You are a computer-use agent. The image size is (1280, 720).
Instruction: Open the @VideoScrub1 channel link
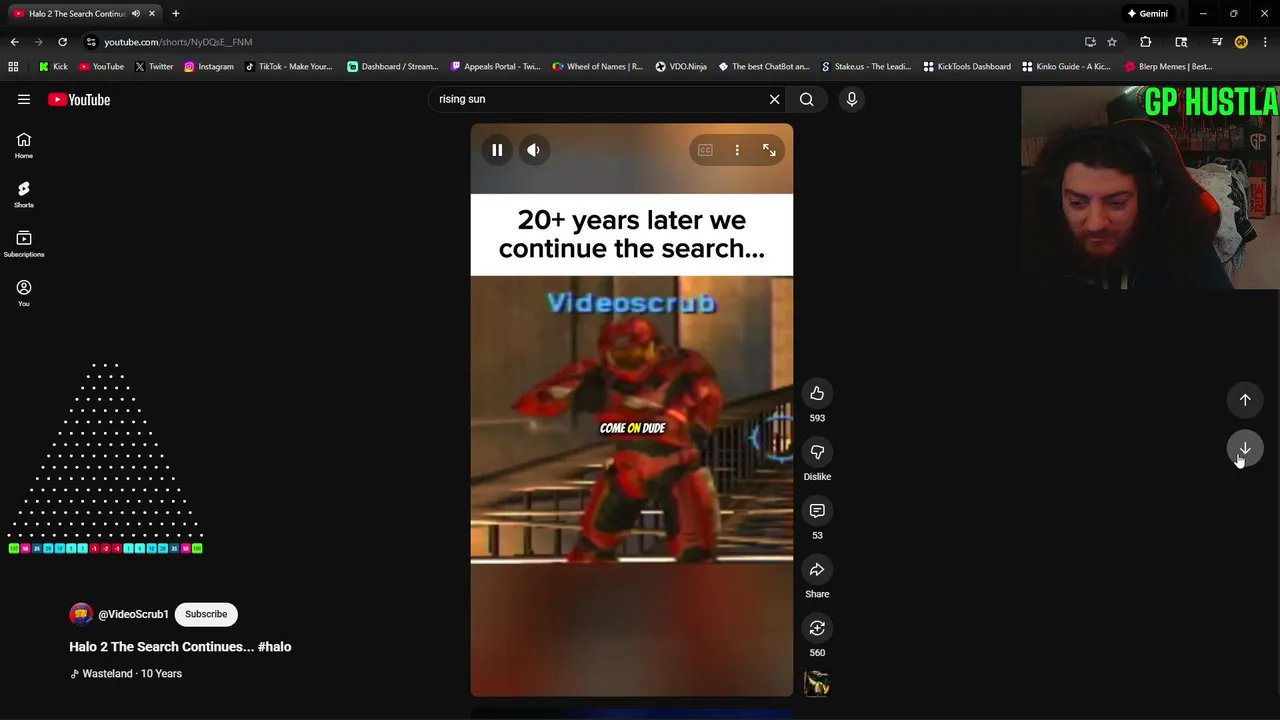pos(133,615)
